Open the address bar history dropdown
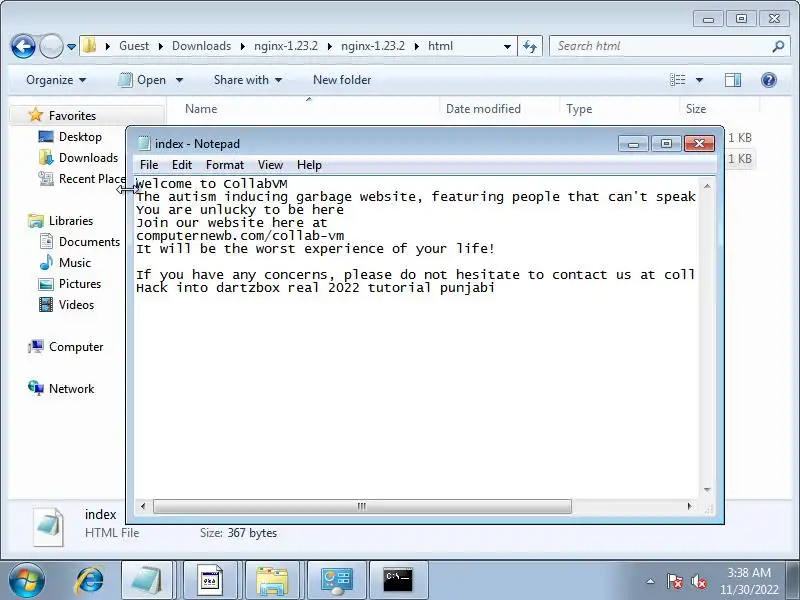Screen dimensions: 800x600 [507, 46]
